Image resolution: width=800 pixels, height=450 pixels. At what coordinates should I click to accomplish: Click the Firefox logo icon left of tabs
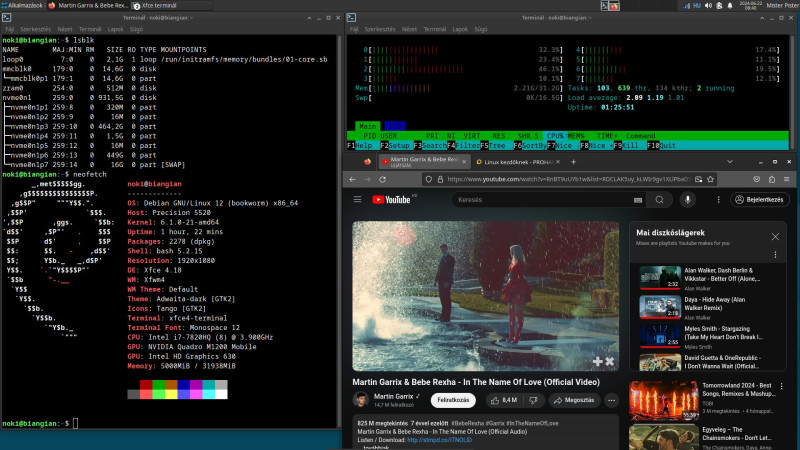367,162
